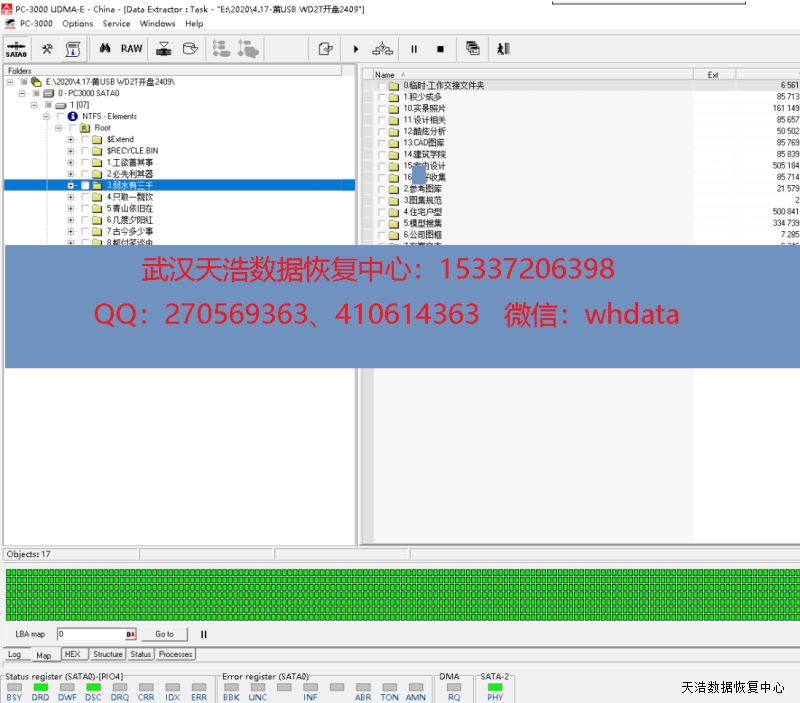800x703 pixels.
Task: Click the cascading windows toolbar icon
Action: coord(472,48)
